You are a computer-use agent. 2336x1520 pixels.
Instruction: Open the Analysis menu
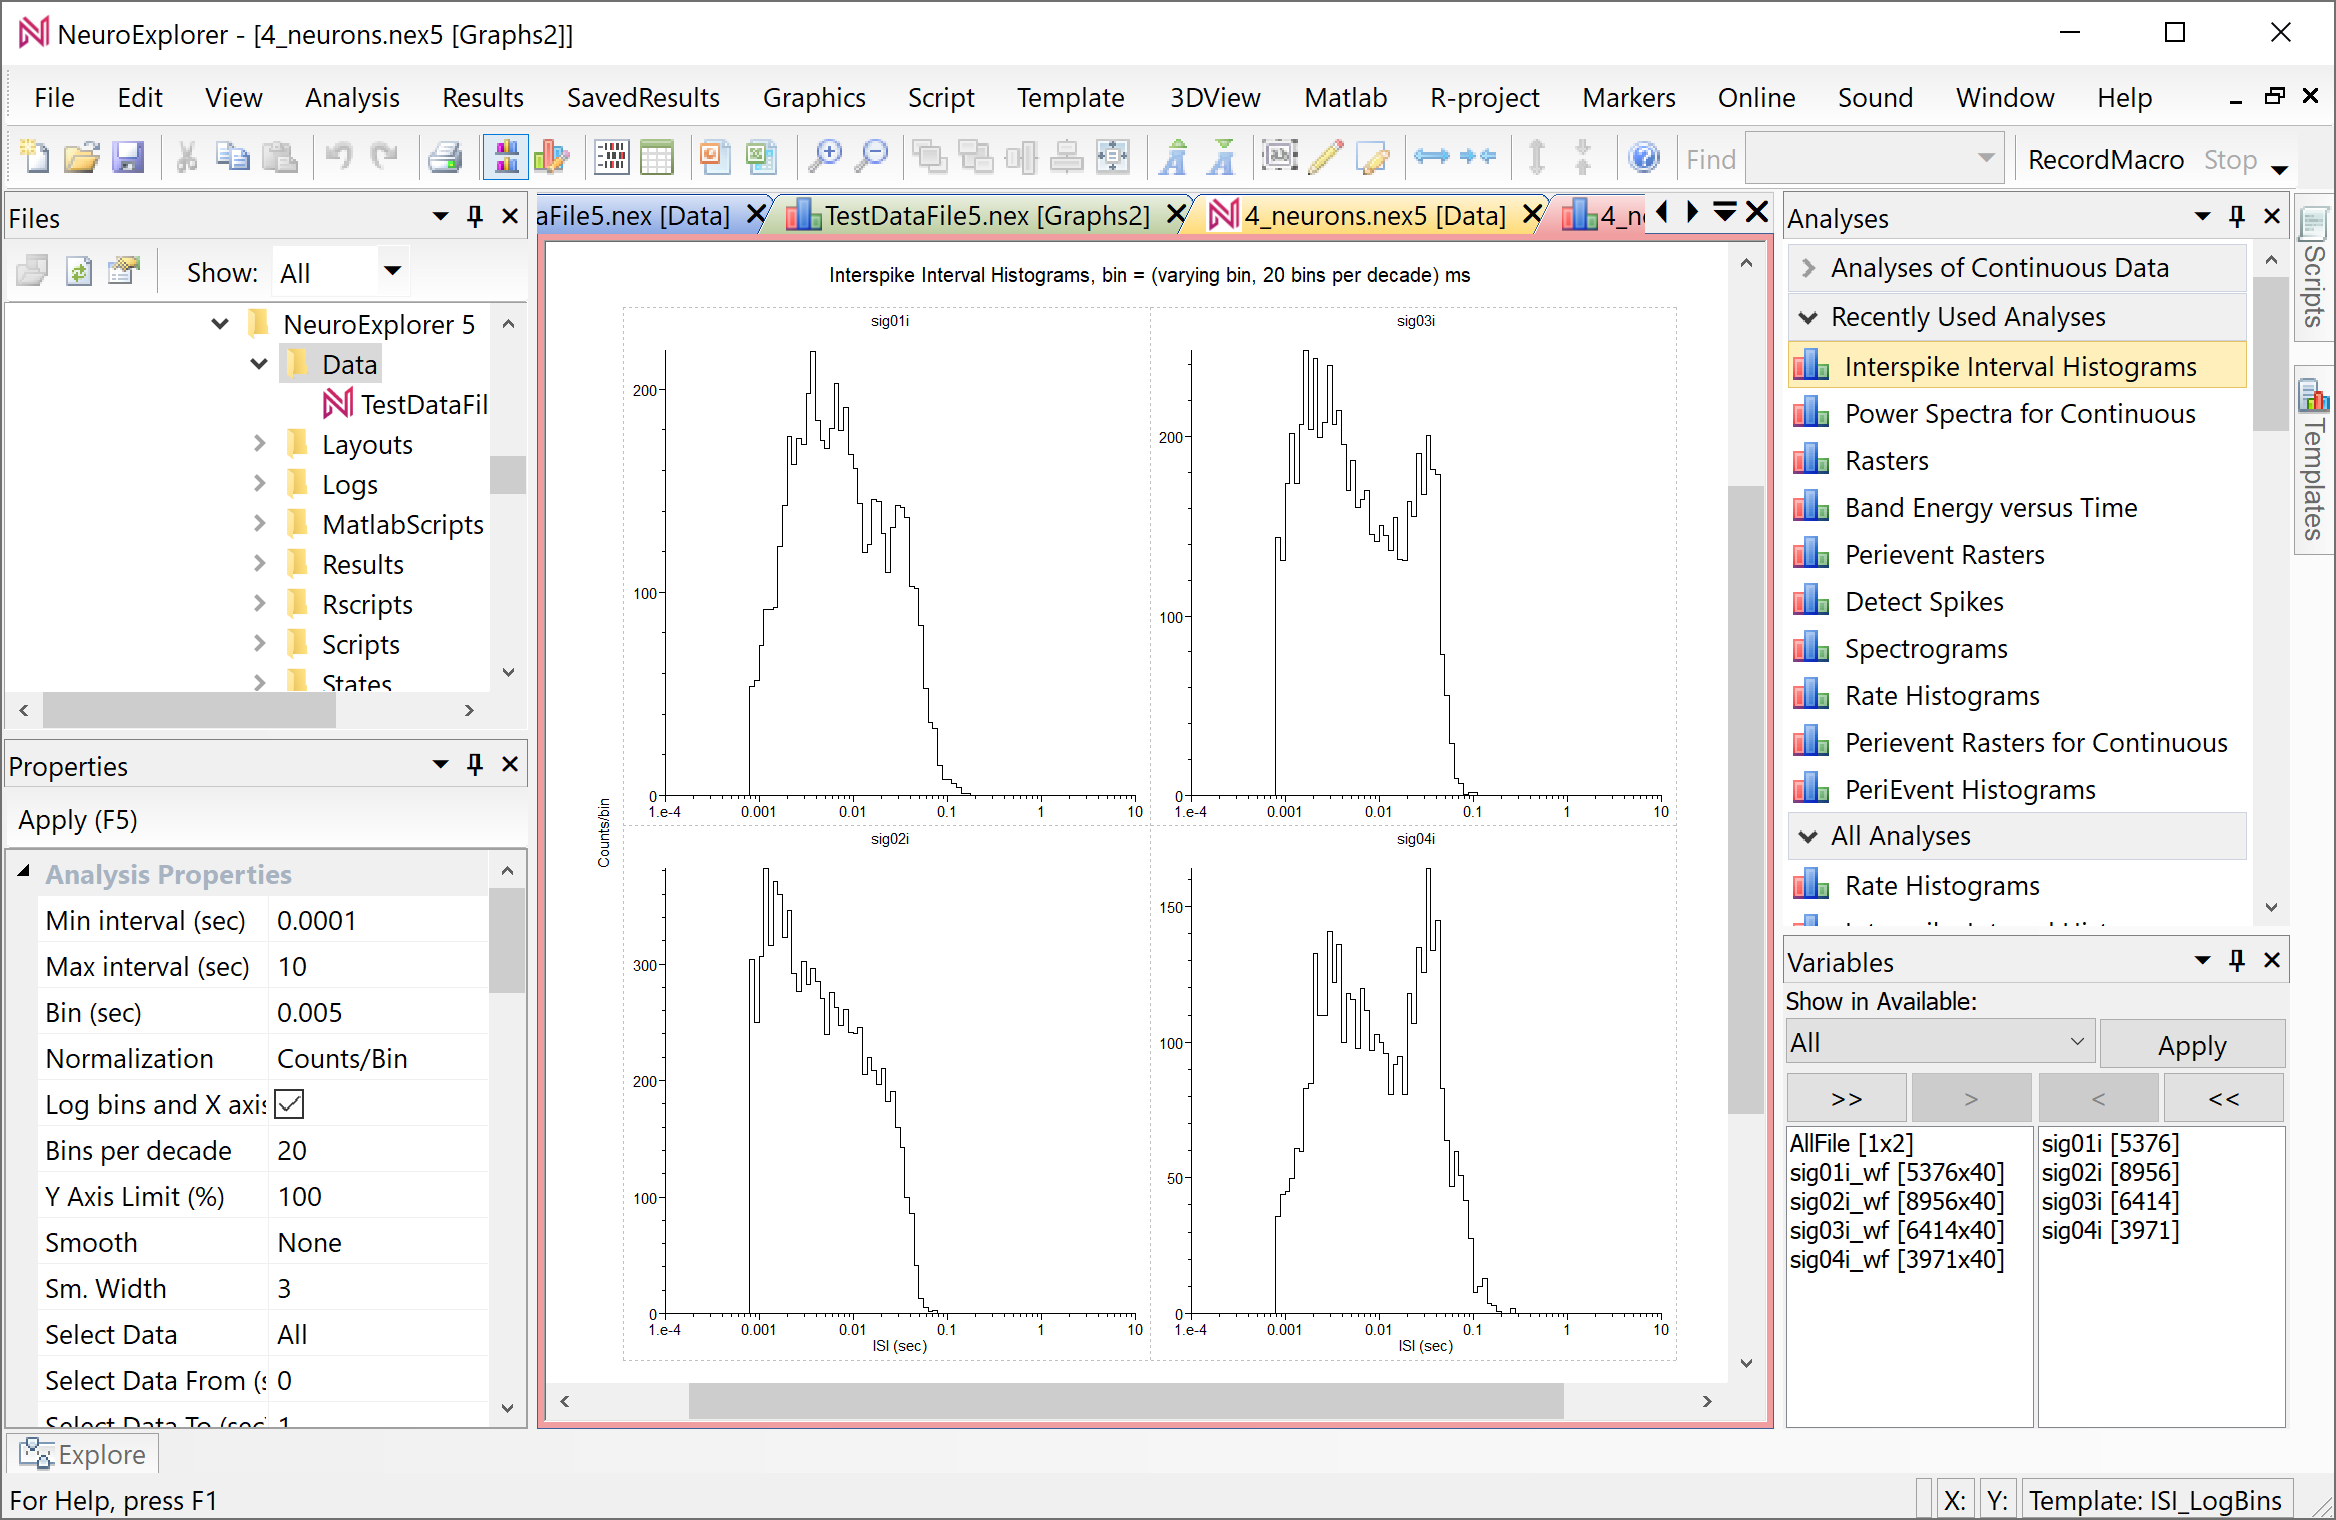click(352, 98)
